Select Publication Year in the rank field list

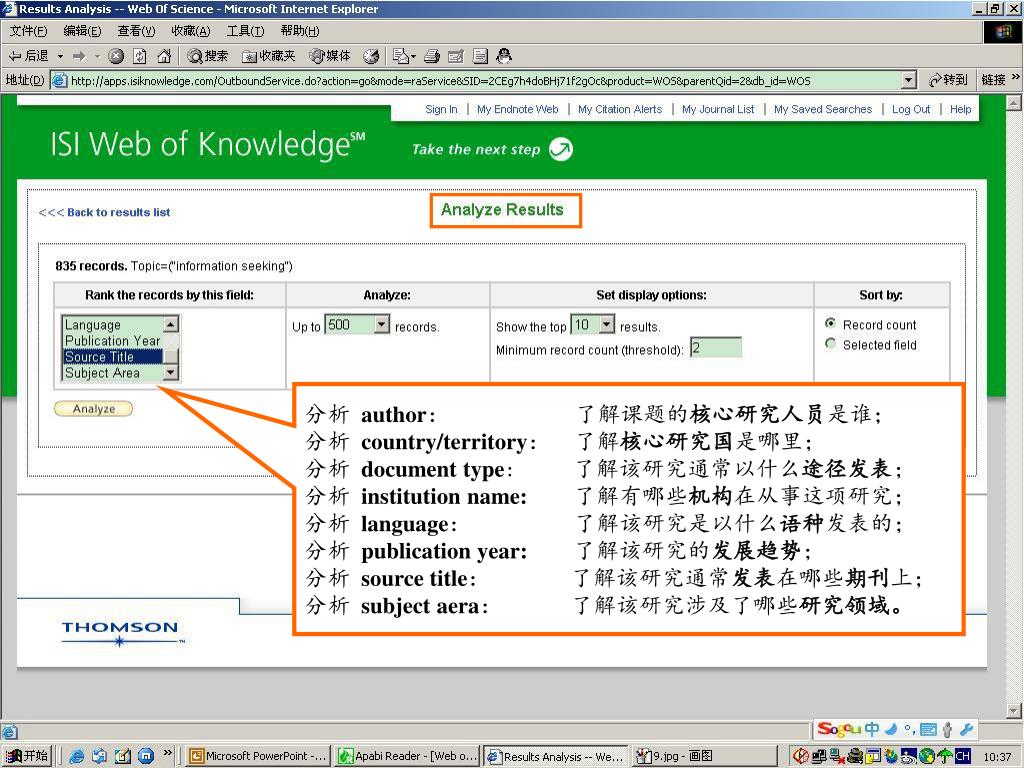tap(112, 340)
